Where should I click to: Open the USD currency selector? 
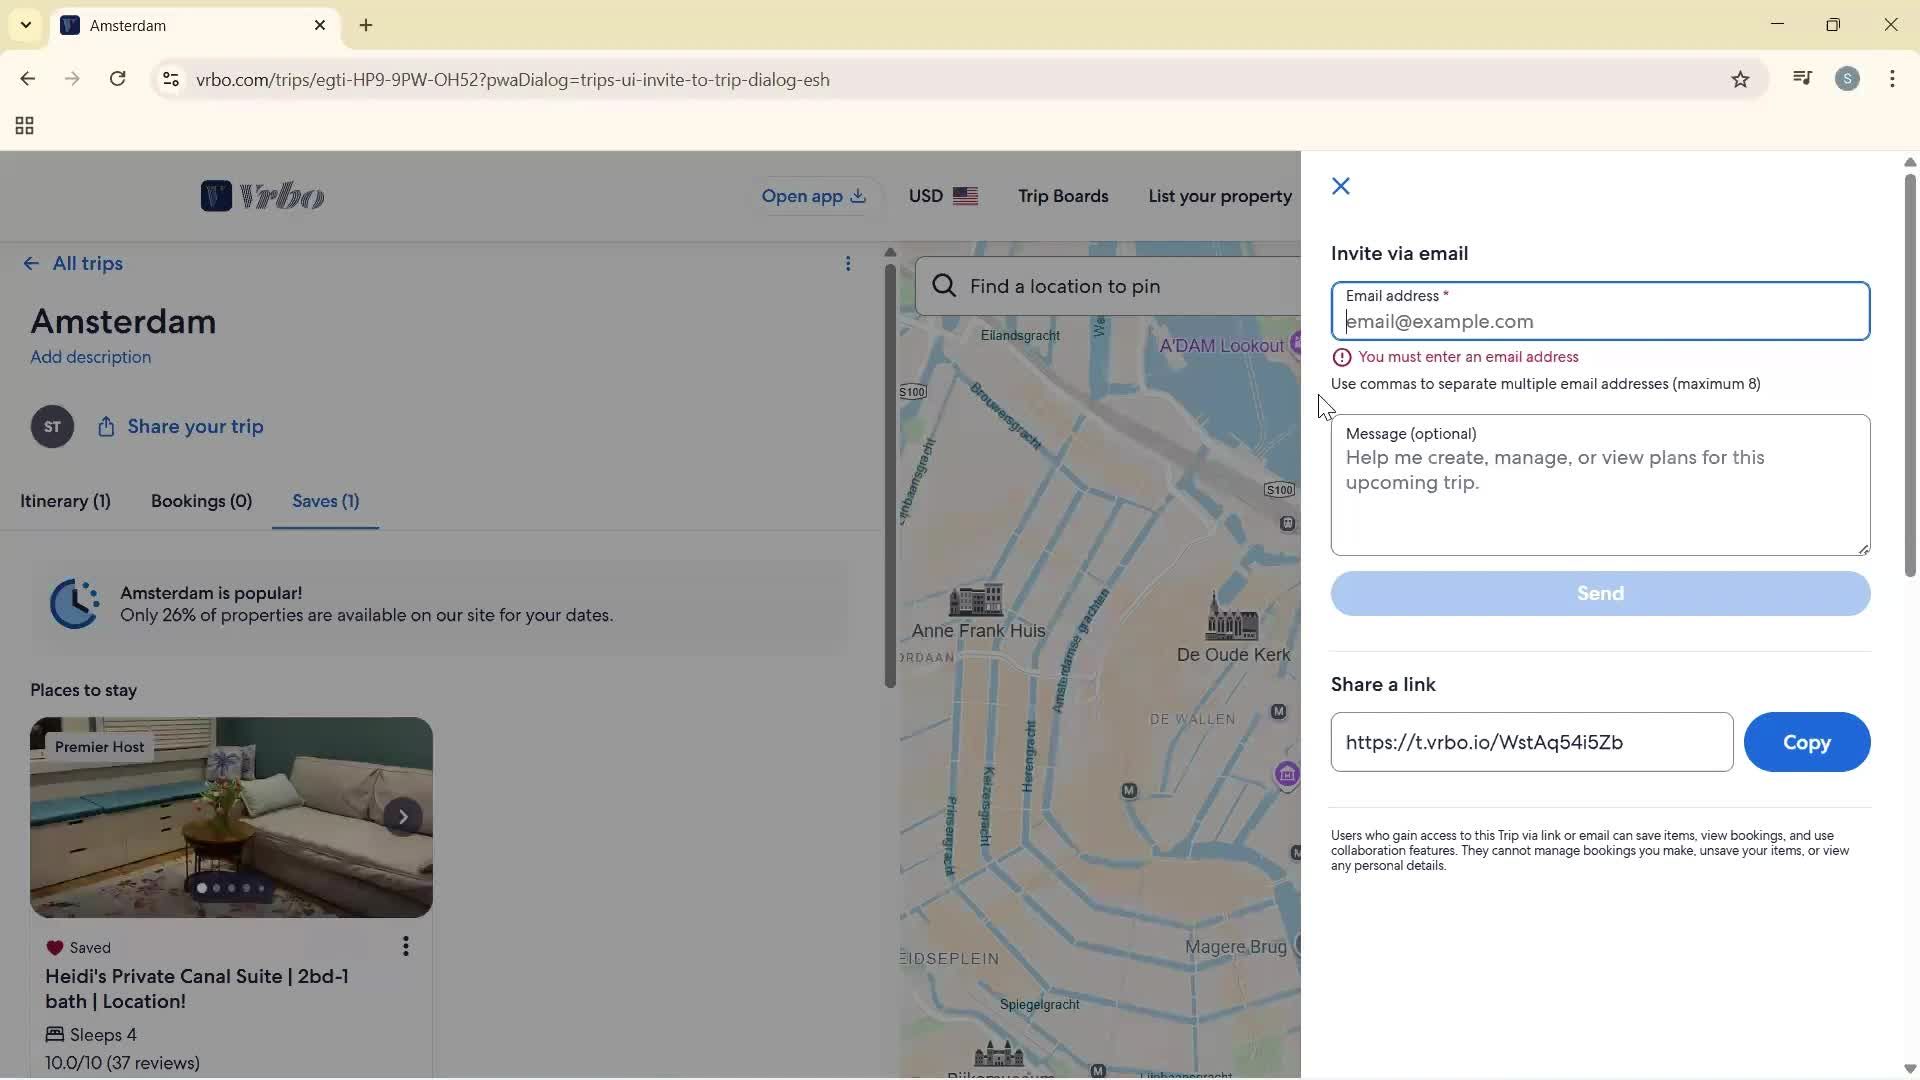click(x=942, y=195)
